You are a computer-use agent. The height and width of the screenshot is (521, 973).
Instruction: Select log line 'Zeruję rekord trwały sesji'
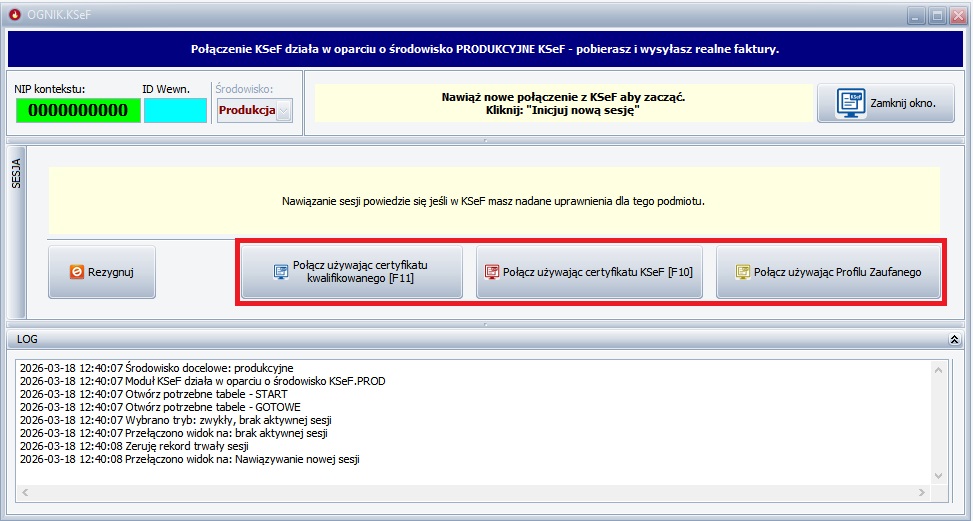135,446
